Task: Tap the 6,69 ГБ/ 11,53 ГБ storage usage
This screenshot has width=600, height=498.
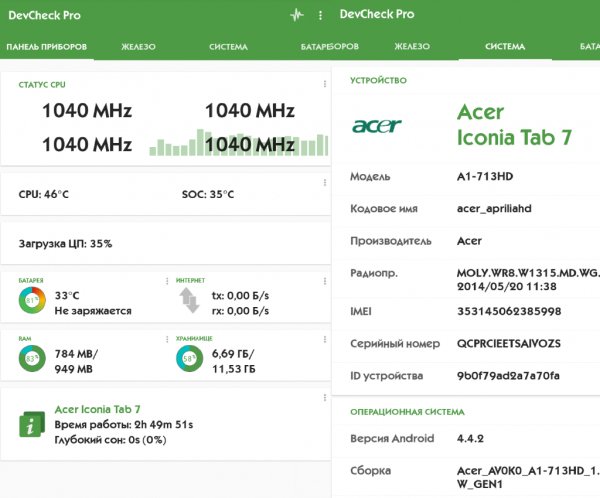Action: 233,361
